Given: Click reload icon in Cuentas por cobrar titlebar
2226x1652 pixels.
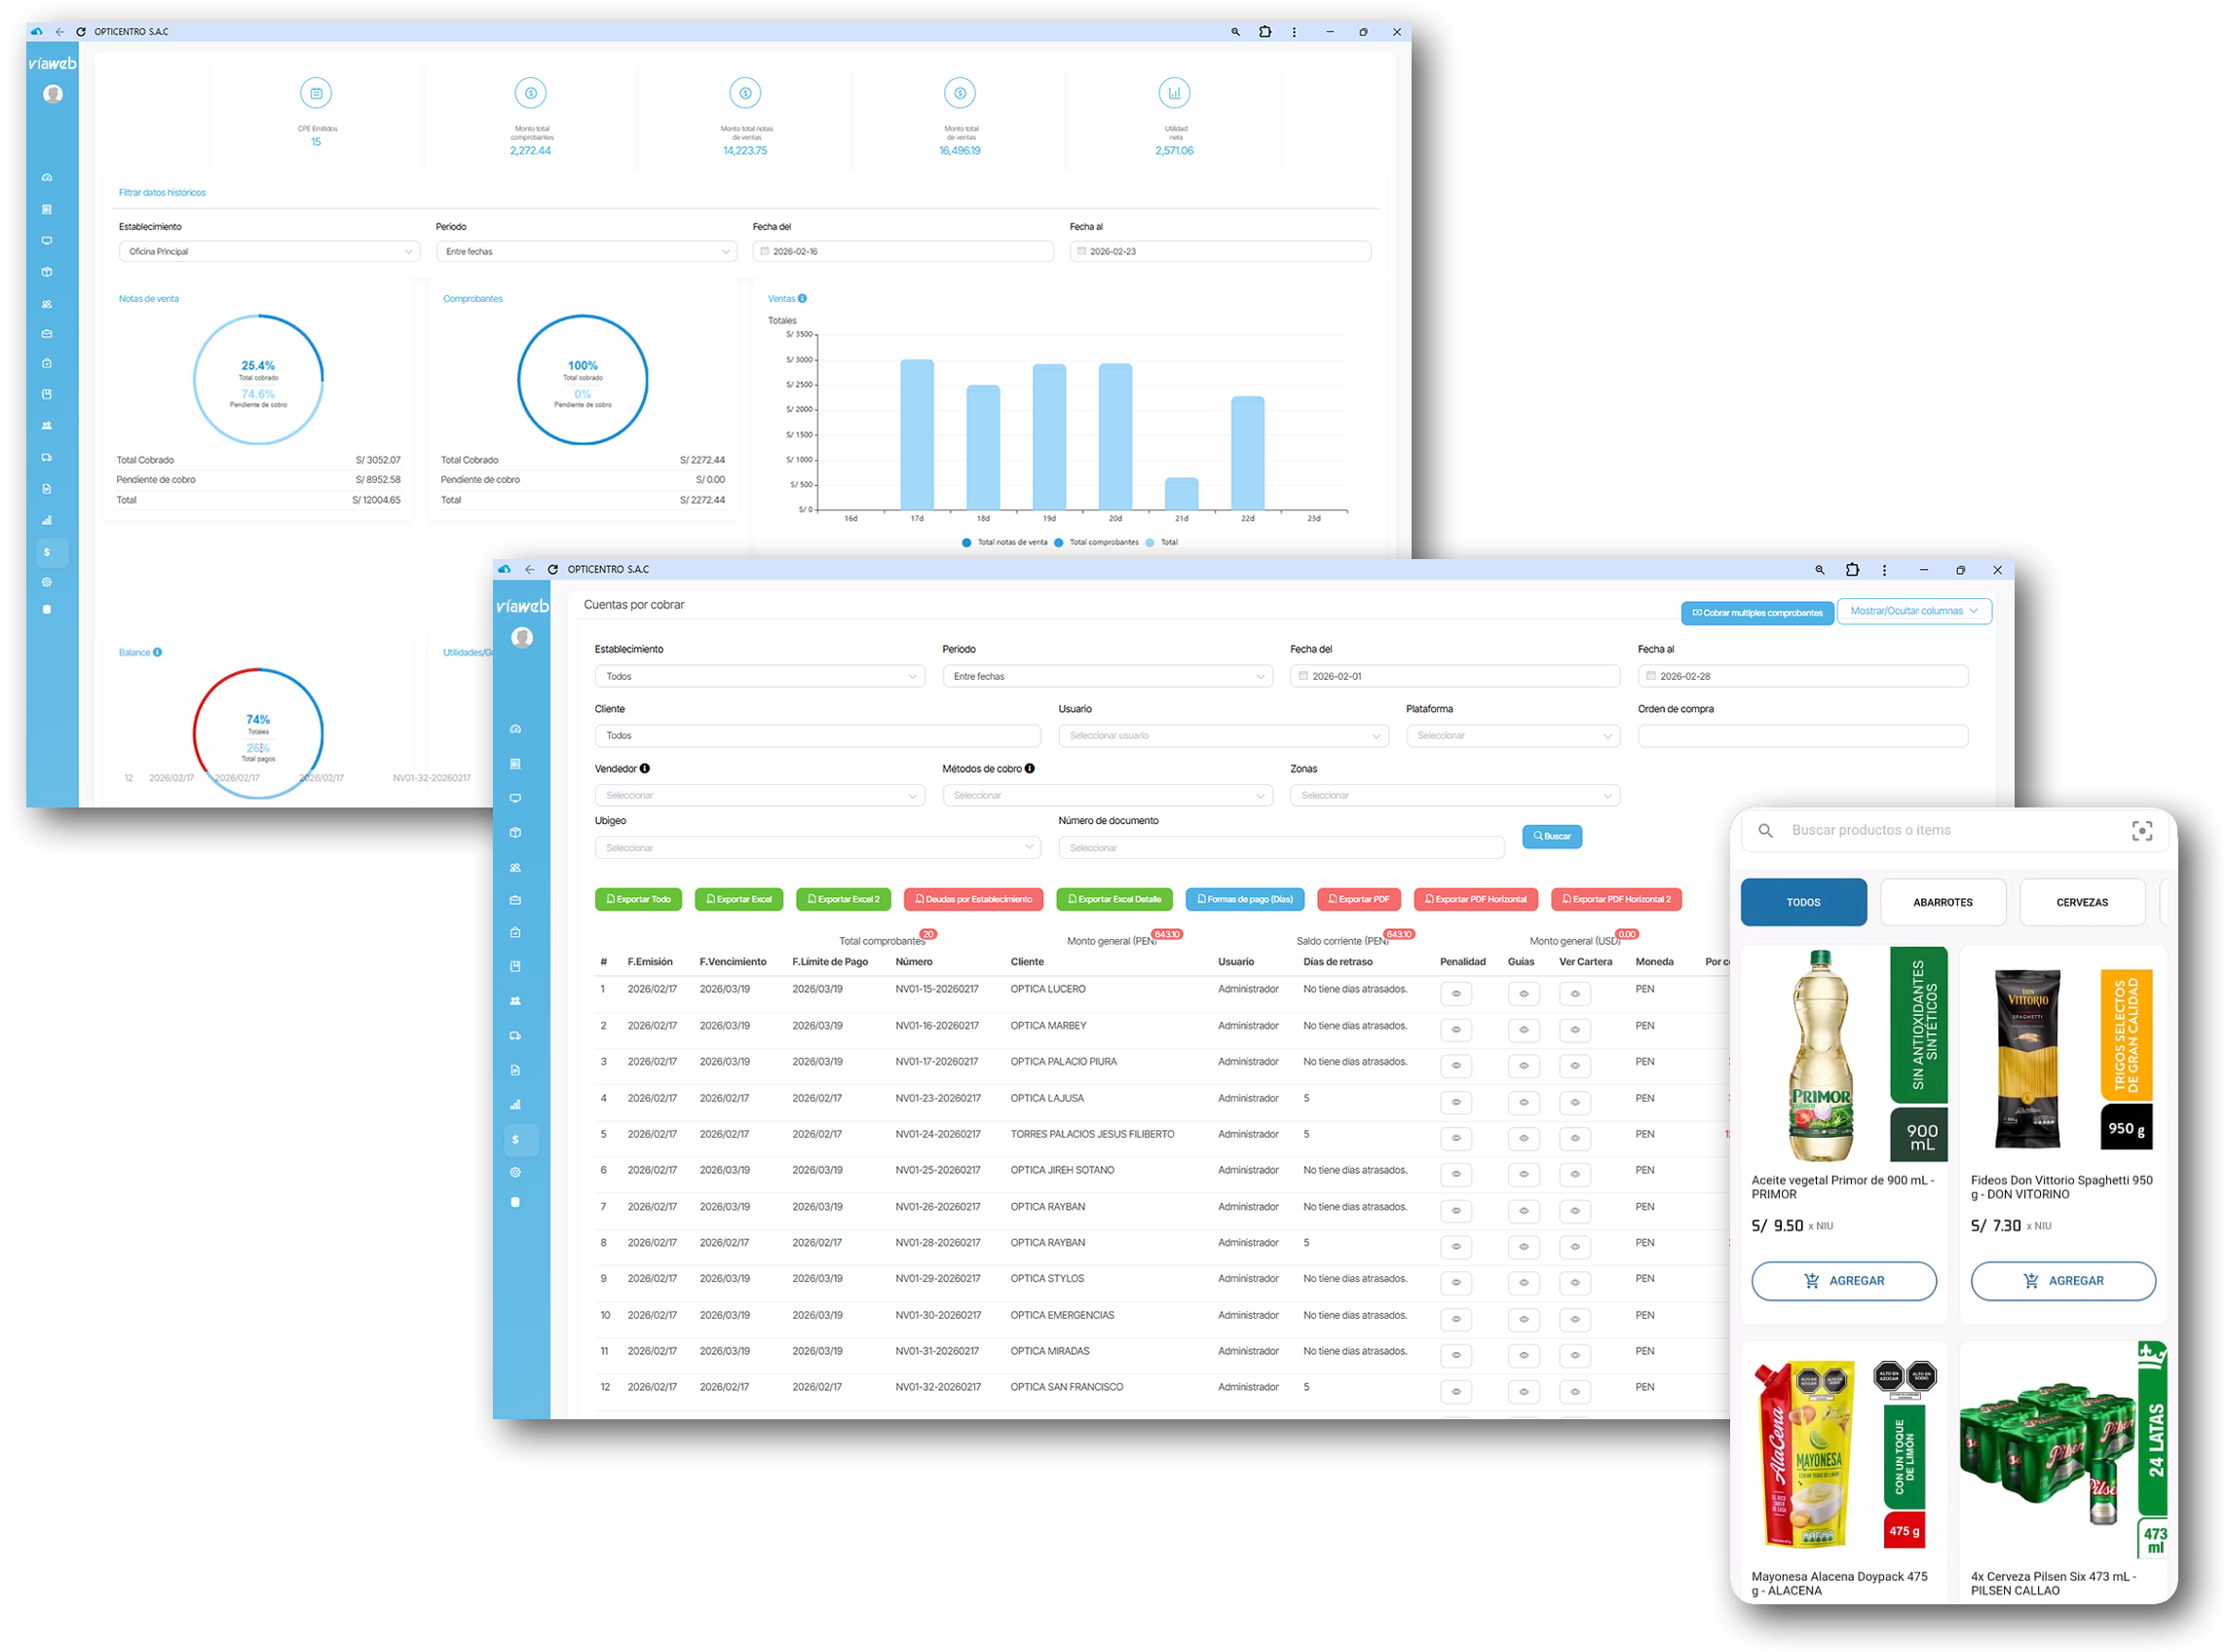Looking at the screenshot, I should click(x=553, y=570).
